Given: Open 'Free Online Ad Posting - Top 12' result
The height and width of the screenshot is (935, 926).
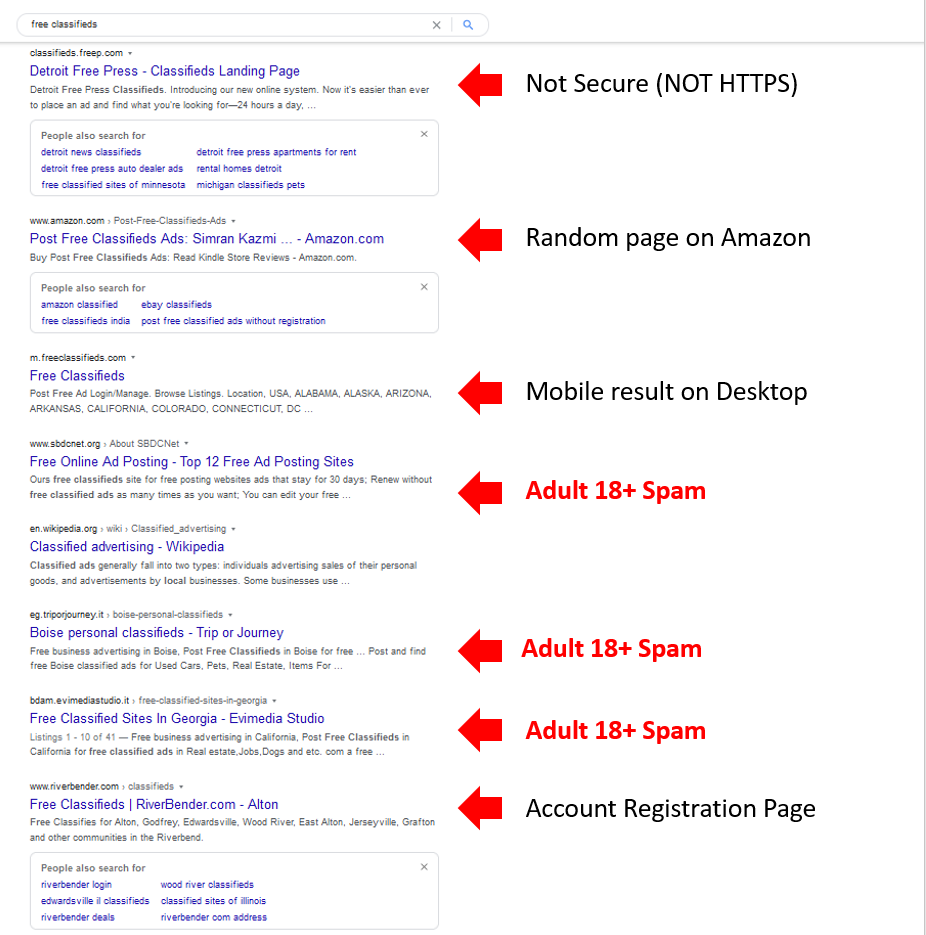Looking at the screenshot, I should tap(191, 462).
